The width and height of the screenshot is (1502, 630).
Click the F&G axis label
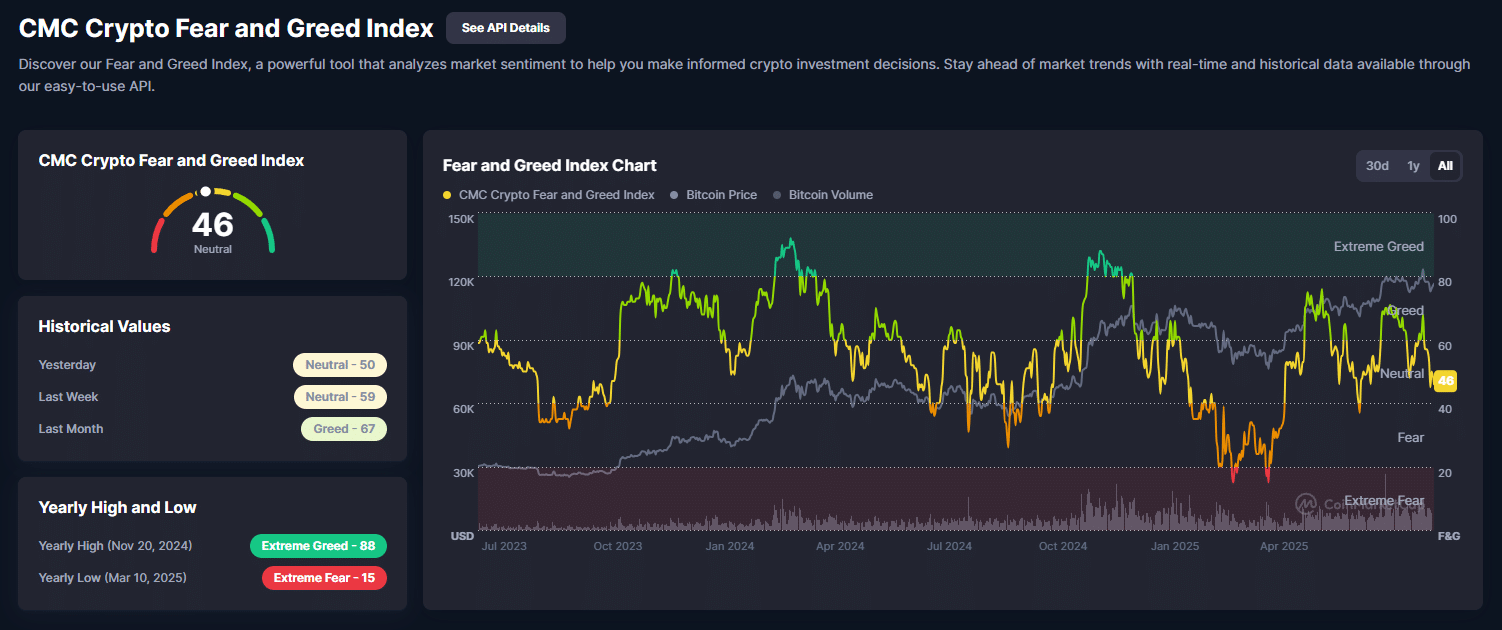1449,536
